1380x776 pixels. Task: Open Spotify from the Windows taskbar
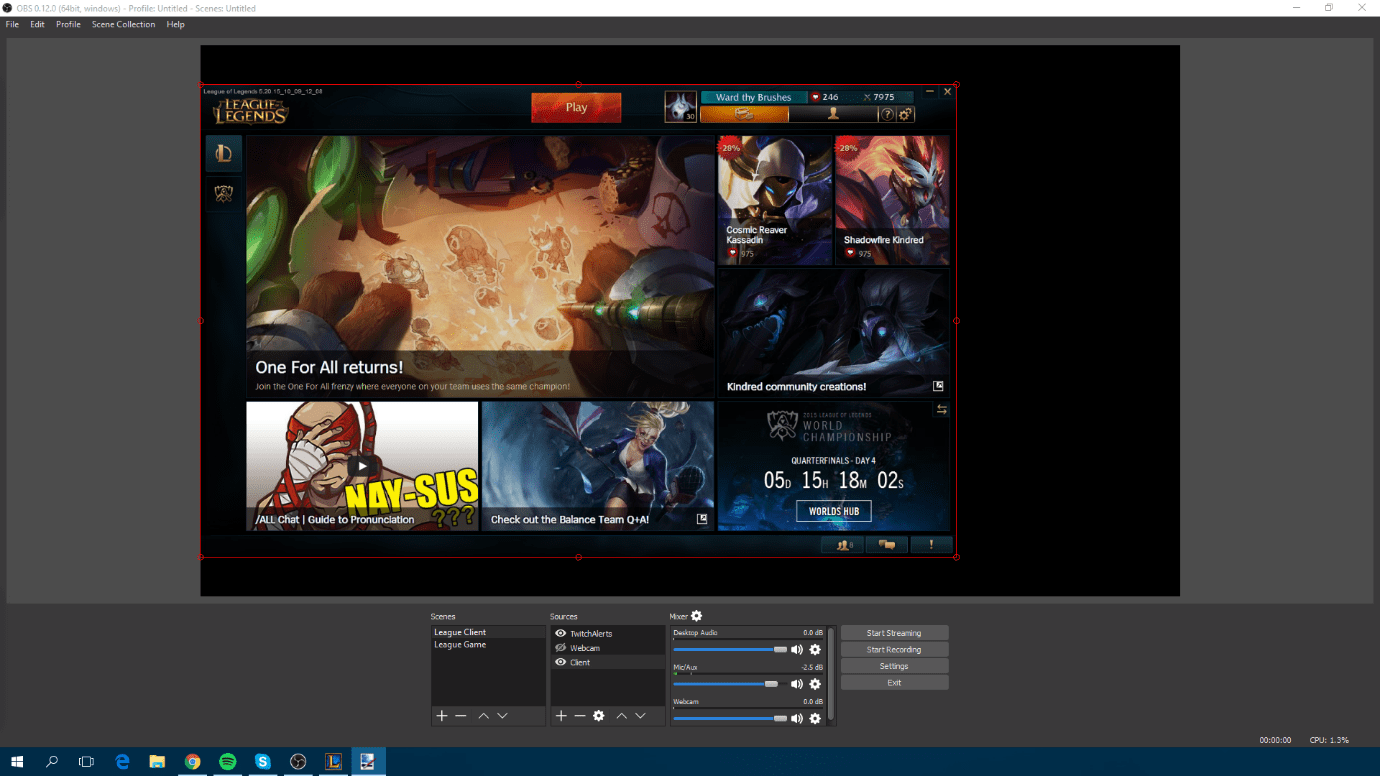coord(227,762)
